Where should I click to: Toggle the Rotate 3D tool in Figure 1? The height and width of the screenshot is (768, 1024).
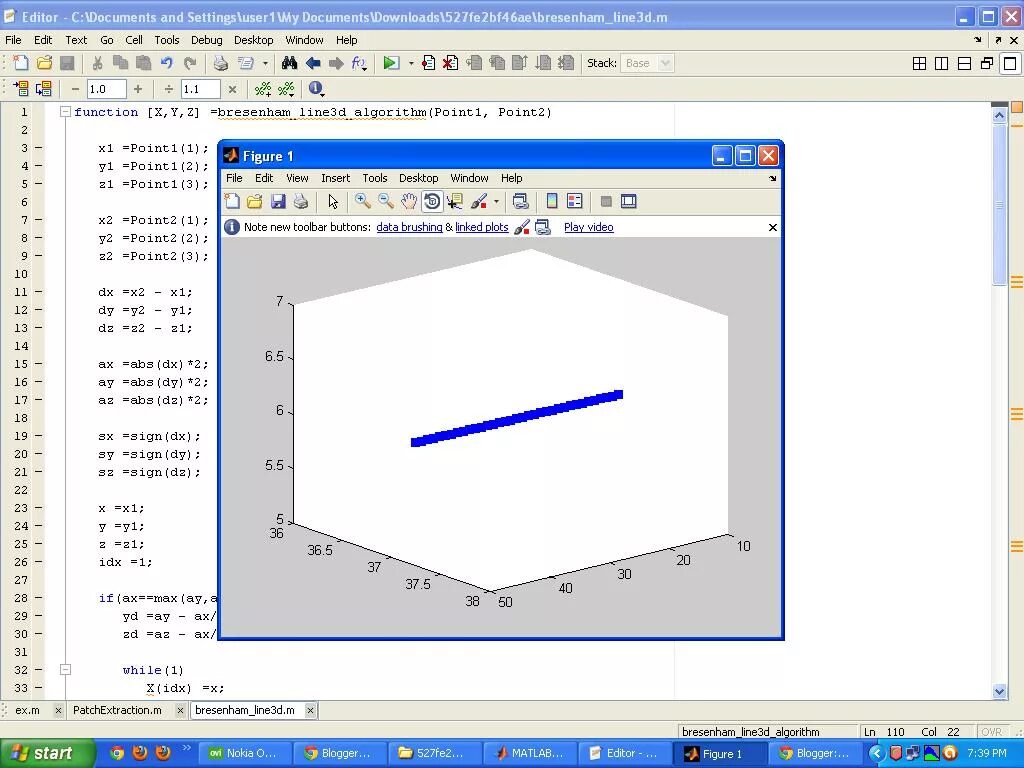pos(432,201)
